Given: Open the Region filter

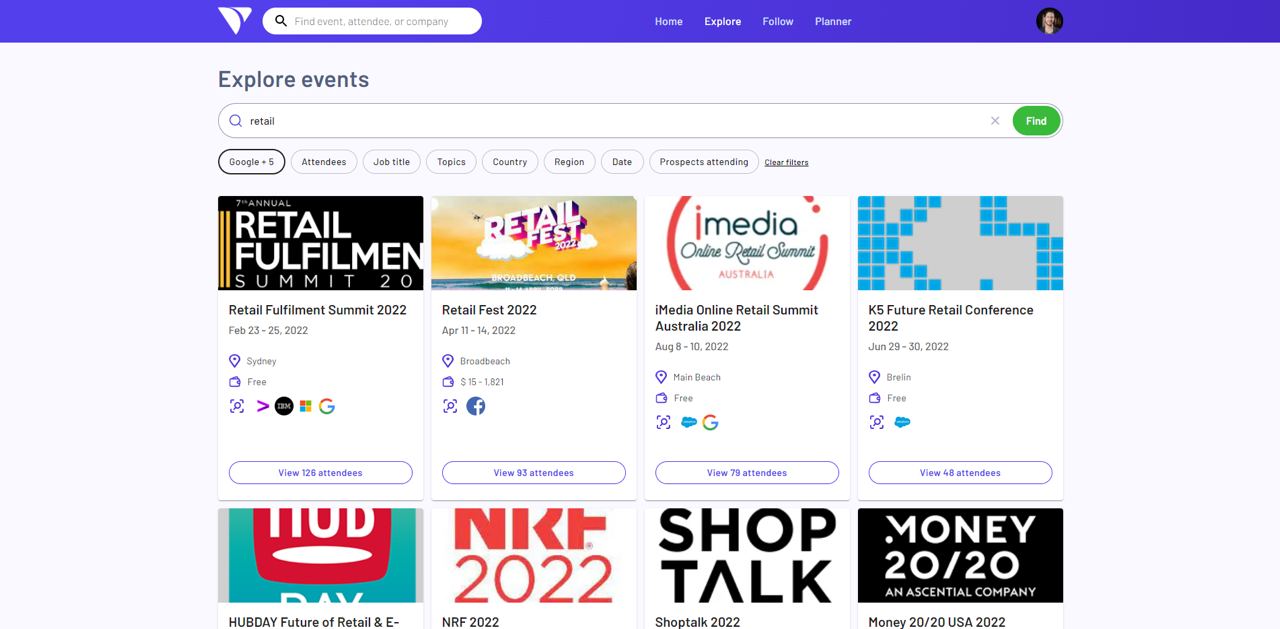Looking at the screenshot, I should tap(569, 162).
